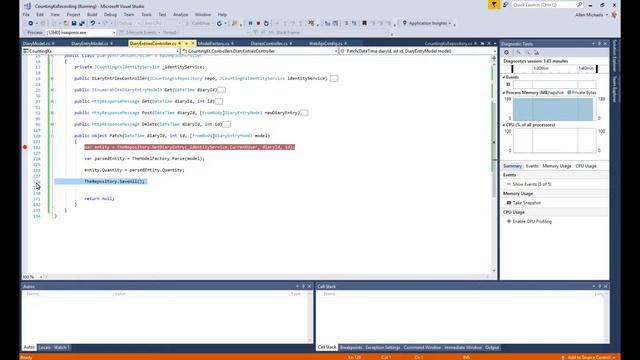640x360 pixels.
Task: Undo the last edit
Action: 93,23
